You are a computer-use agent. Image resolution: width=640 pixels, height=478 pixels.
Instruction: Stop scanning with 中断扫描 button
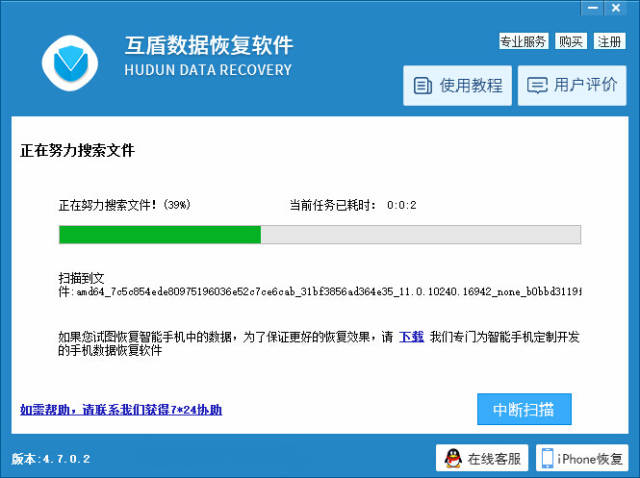point(524,409)
